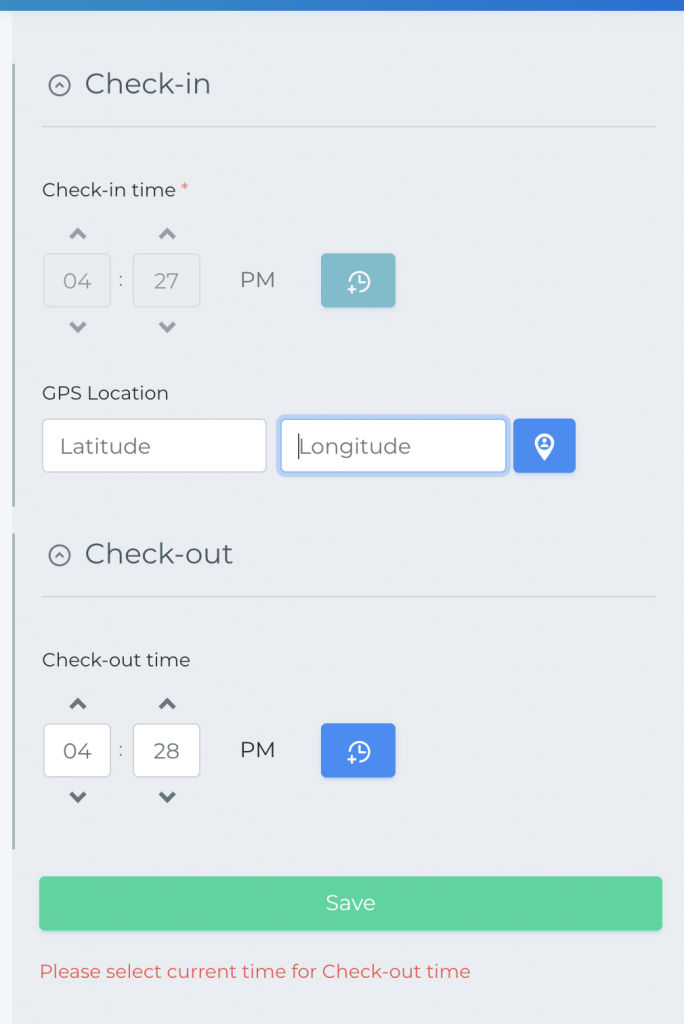Decrease check-out hour with down arrow
Viewport: 684px width, 1024px height.
pyautogui.click(x=77, y=797)
